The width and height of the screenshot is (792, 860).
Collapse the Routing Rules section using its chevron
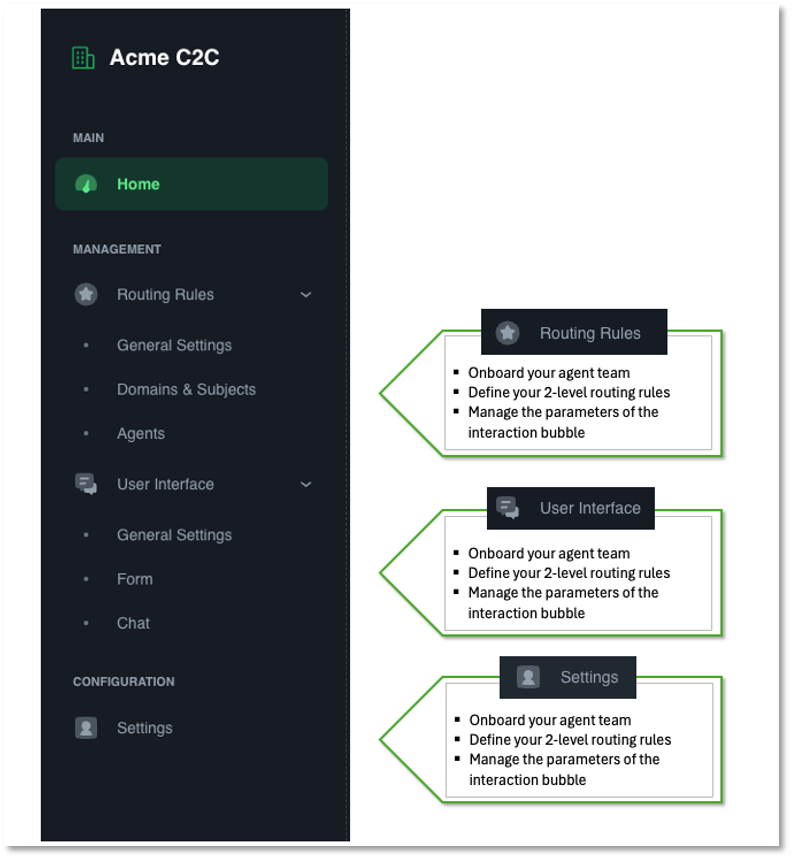point(306,295)
